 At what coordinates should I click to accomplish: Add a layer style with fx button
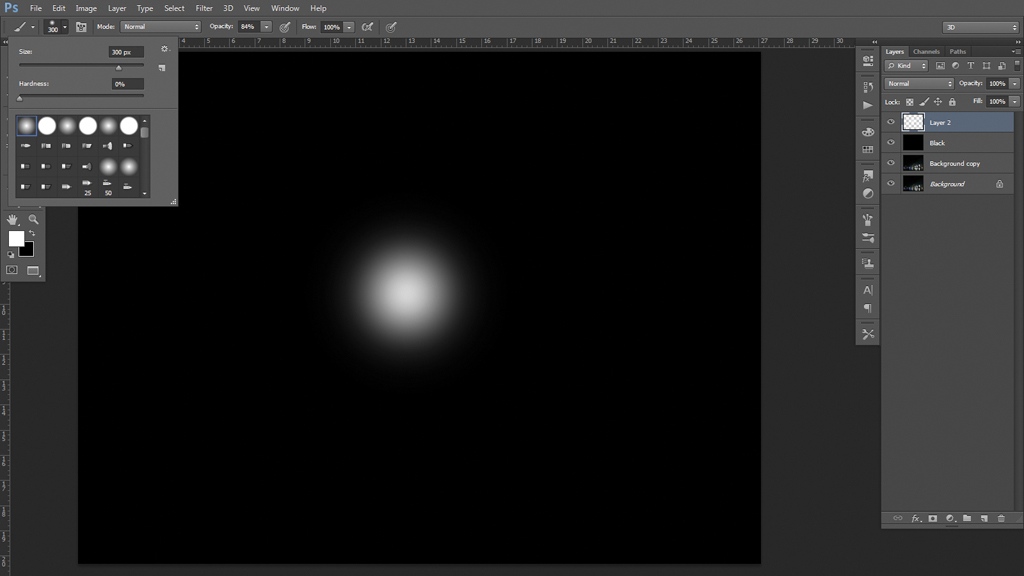coord(916,519)
